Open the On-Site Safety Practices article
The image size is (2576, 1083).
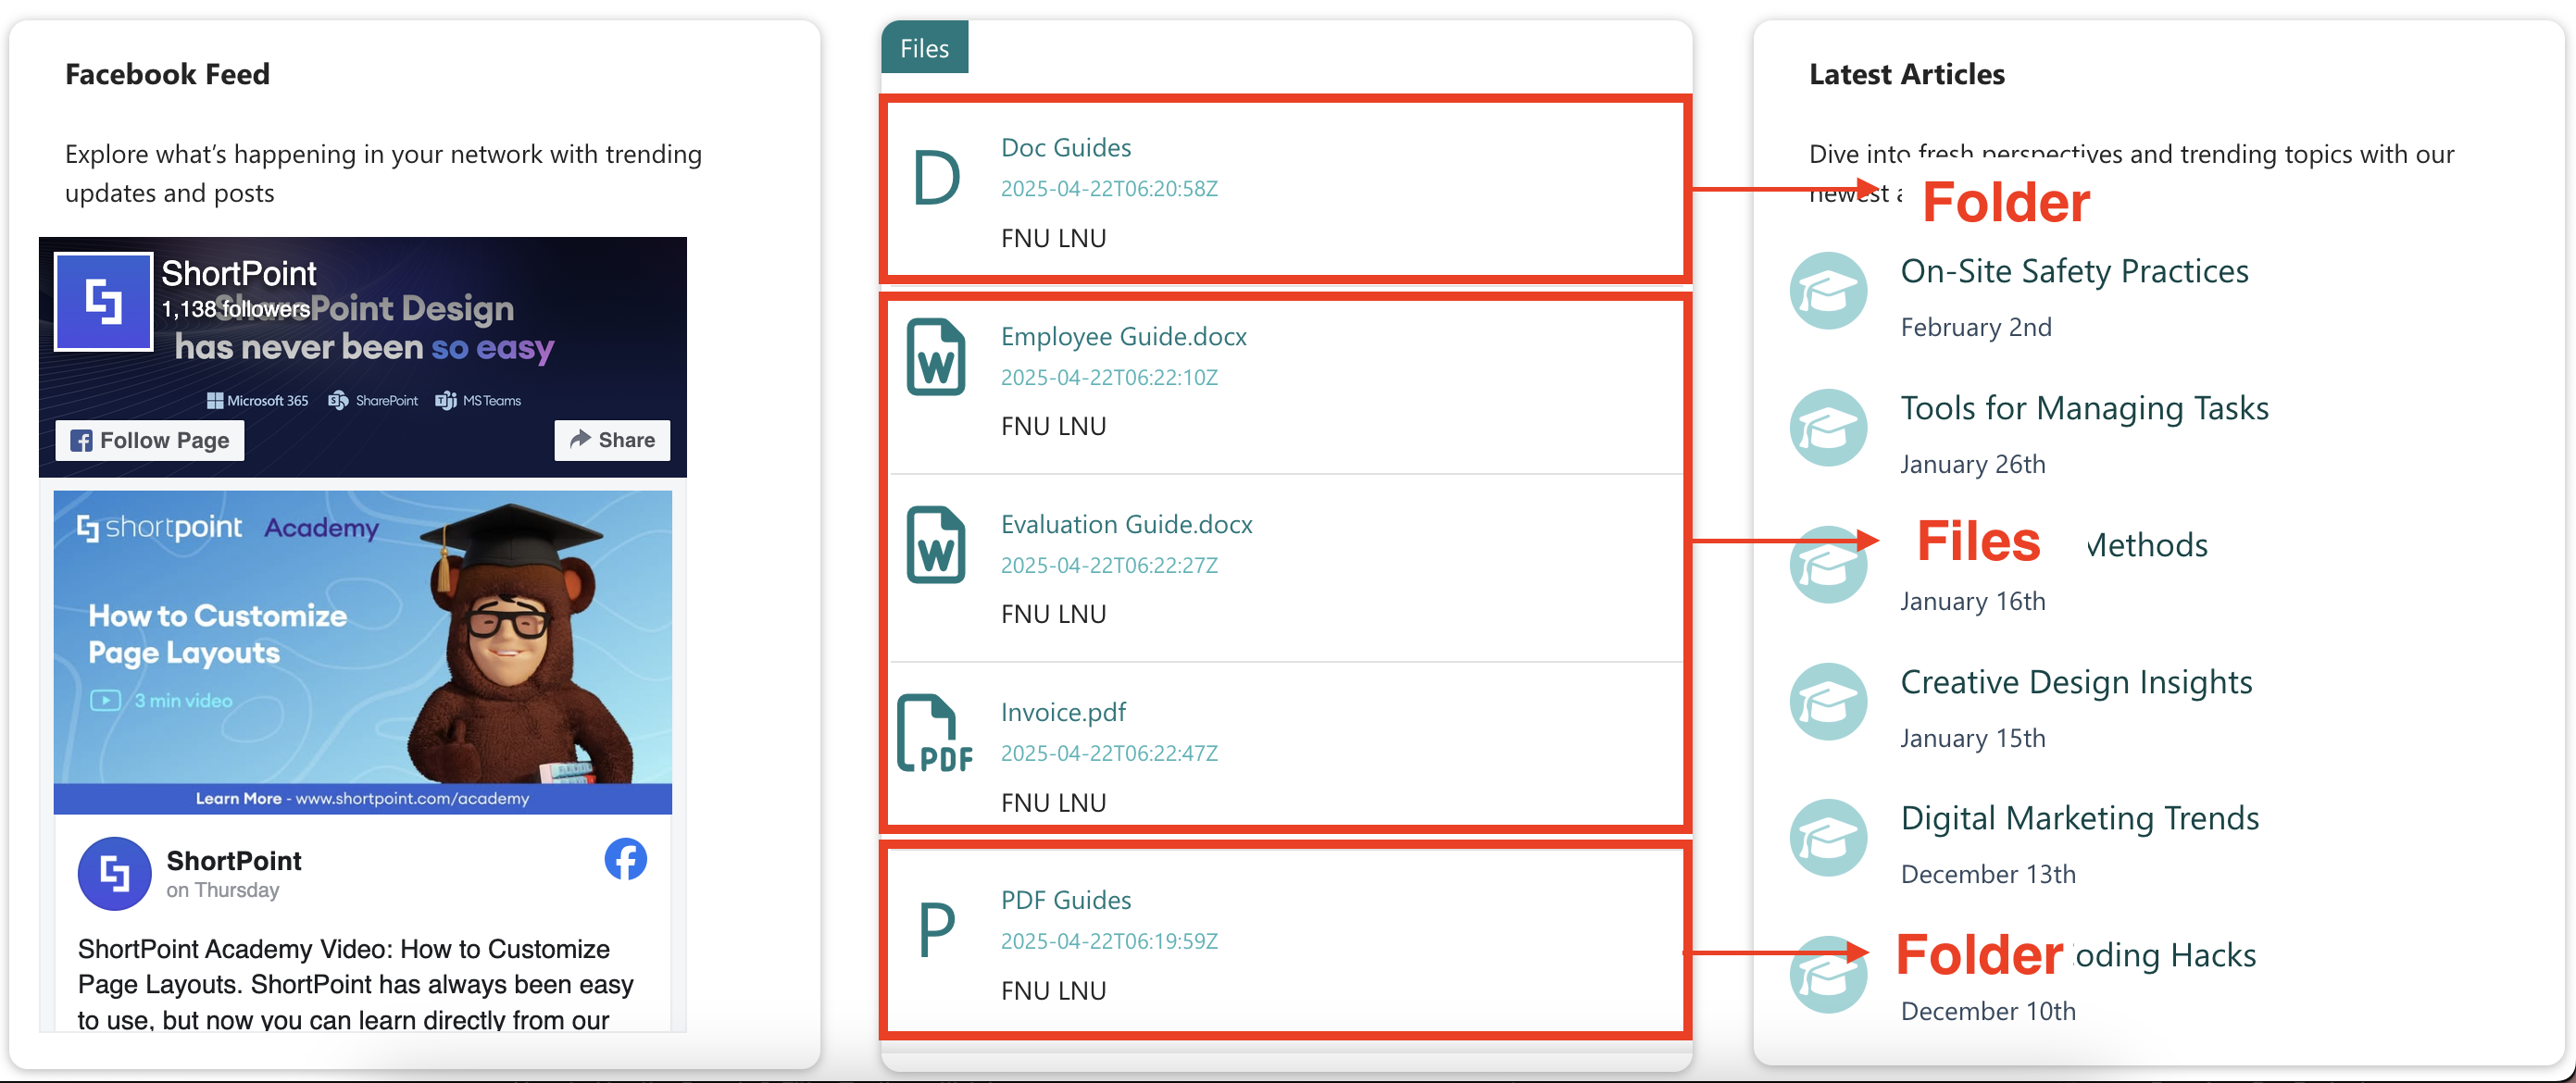tap(2073, 272)
